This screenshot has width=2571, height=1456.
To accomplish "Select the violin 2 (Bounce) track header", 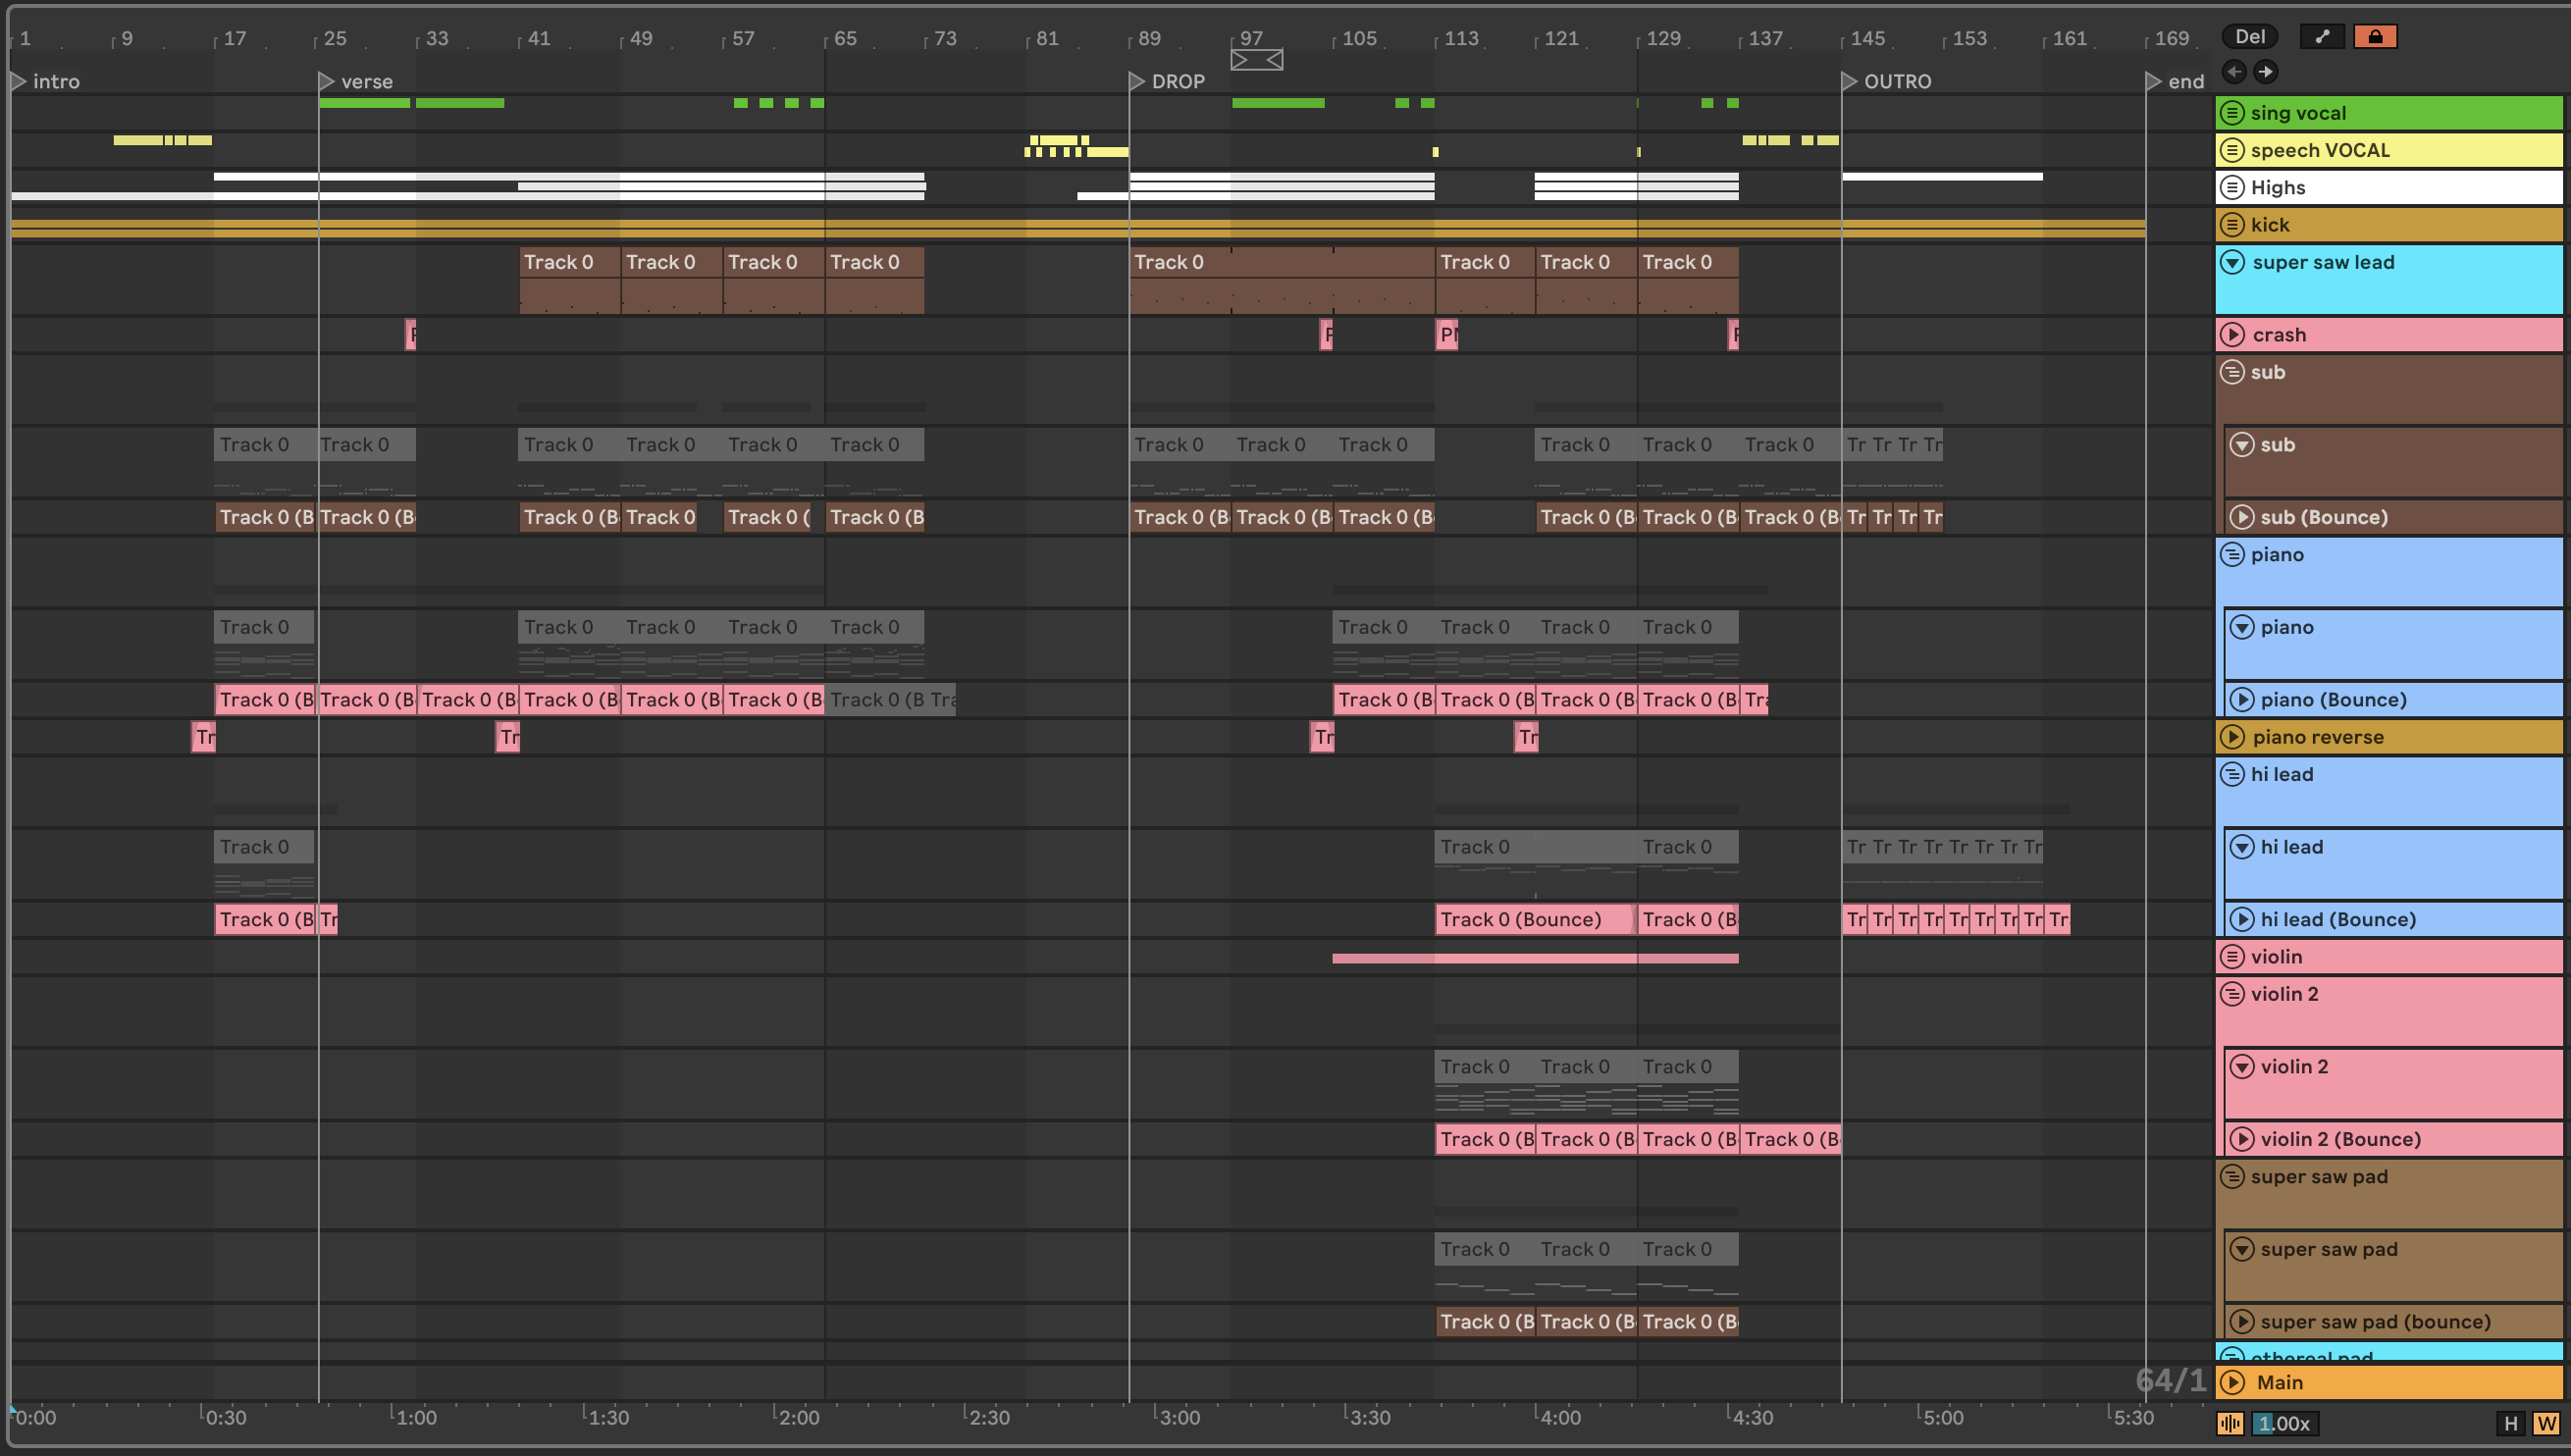I will tap(2340, 1139).
